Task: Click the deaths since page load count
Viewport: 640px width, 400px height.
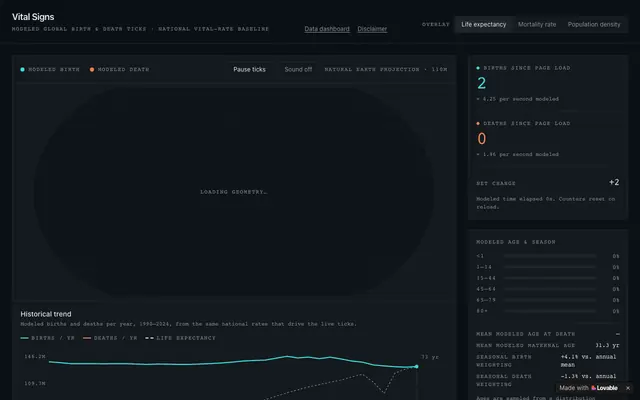Action: pos(482,139)
